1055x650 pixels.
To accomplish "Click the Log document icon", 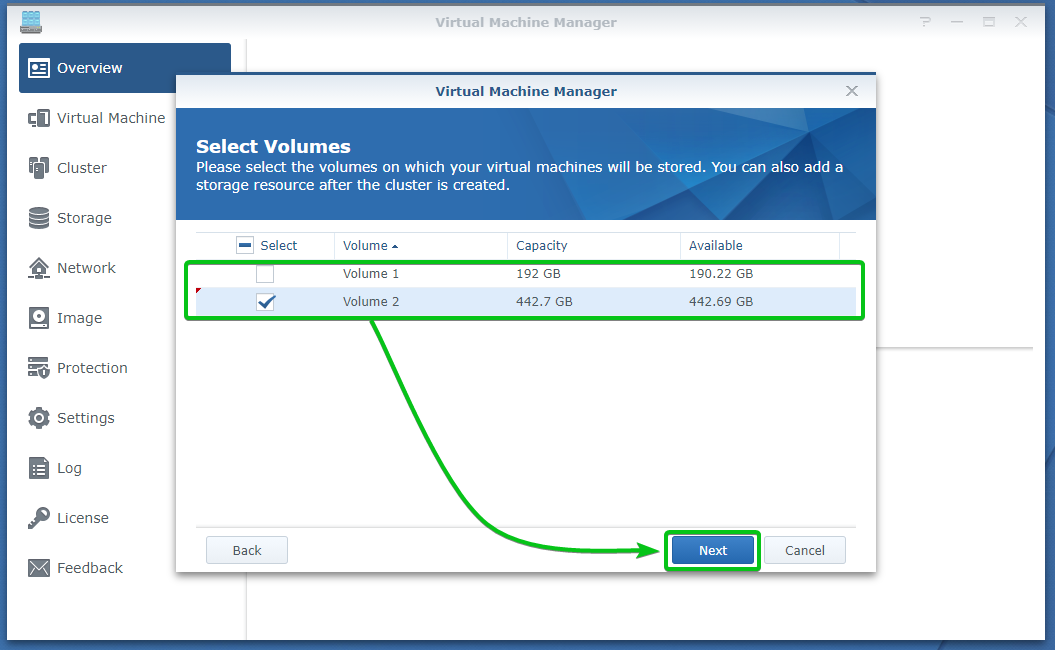I will [38, 468].
